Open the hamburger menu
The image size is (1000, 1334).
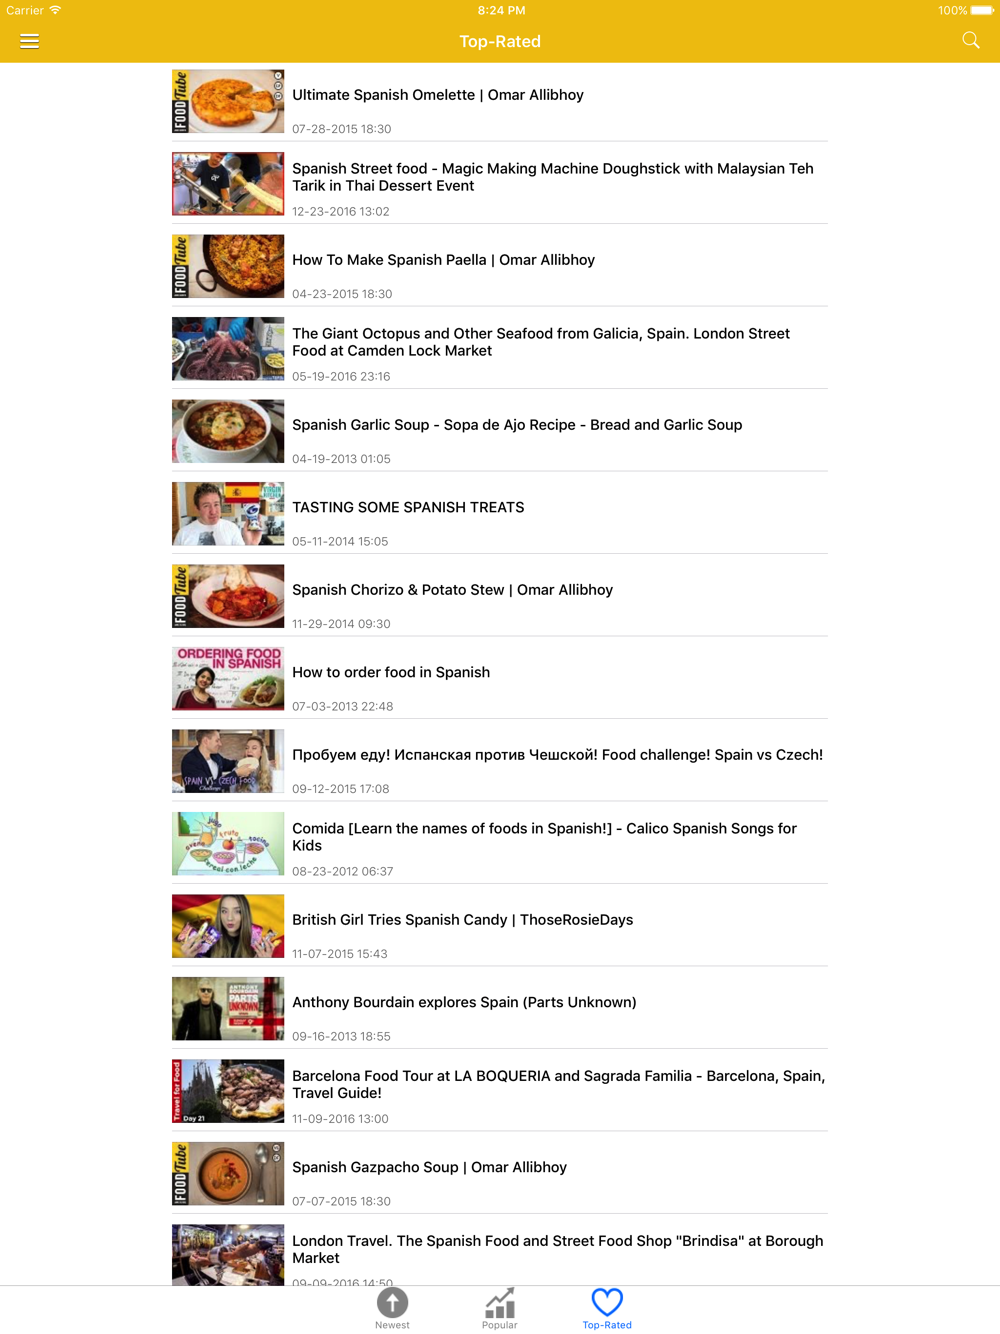(x=29, y=41)
